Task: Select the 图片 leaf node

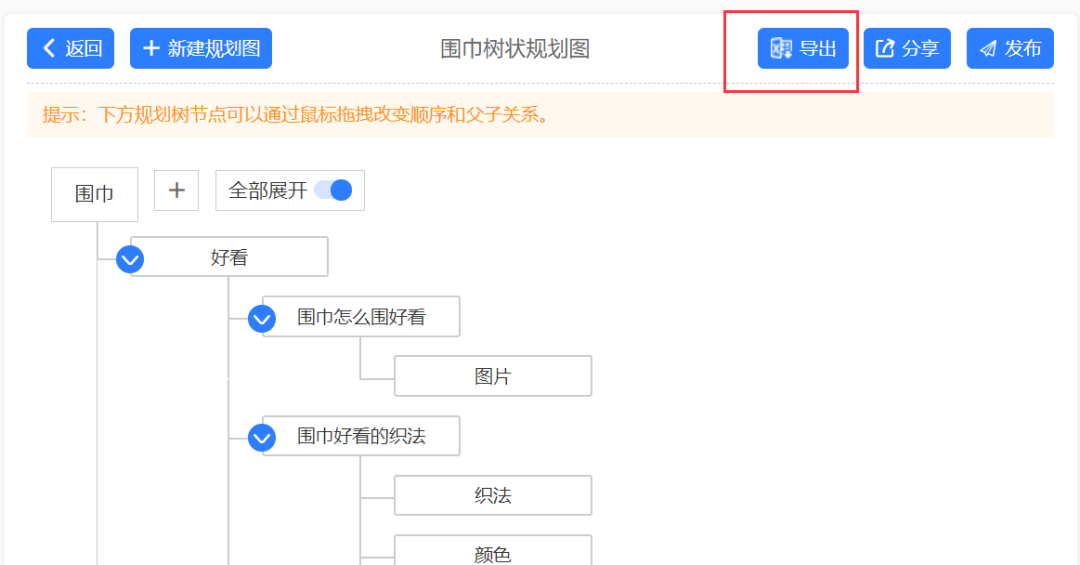Action: point(493,376)
